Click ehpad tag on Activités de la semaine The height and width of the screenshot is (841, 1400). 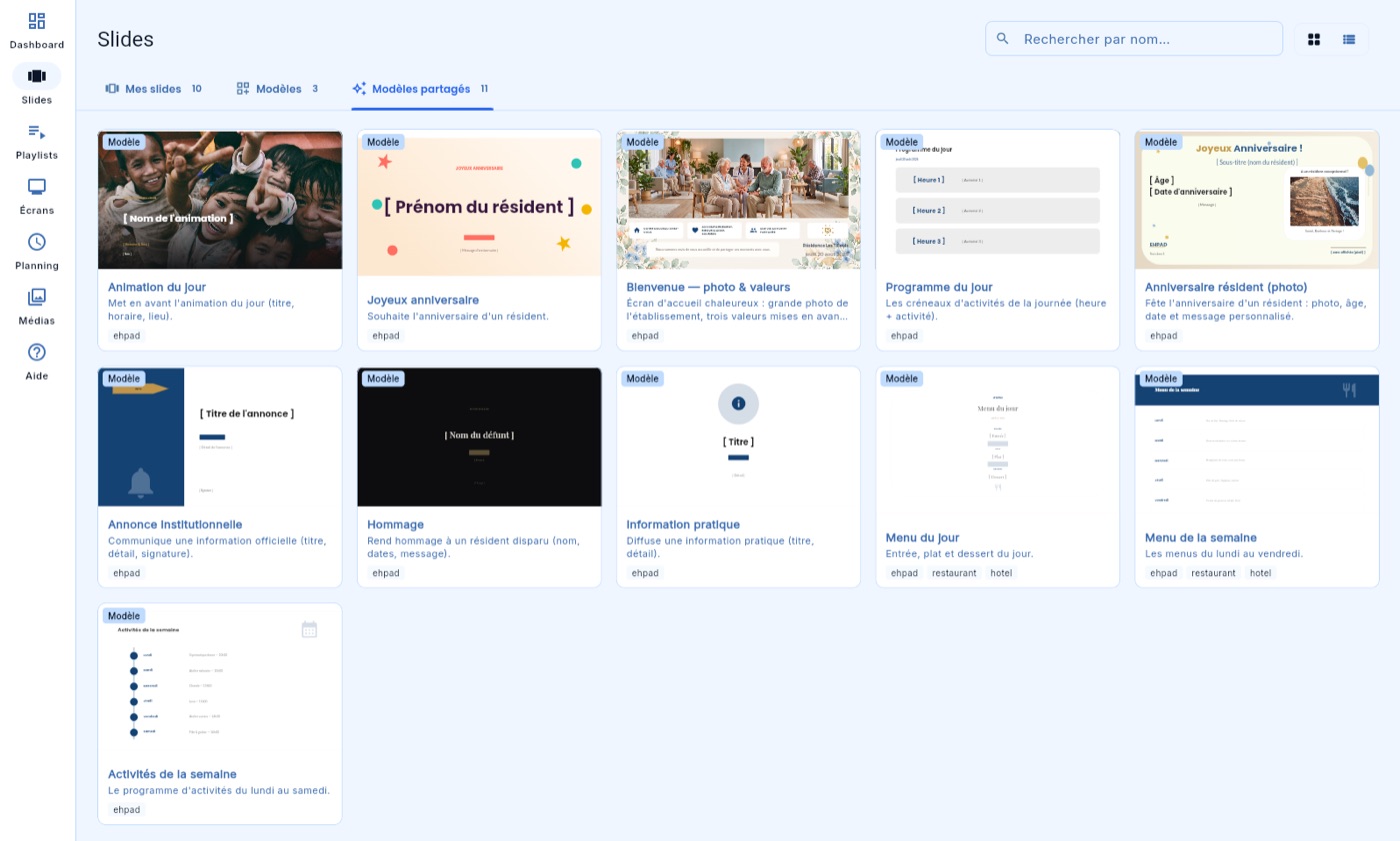(126, 810)
